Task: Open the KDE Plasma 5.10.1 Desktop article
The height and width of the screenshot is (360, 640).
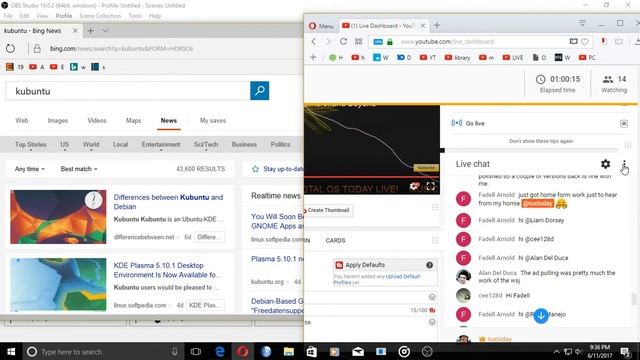Action: pos(167,270)
